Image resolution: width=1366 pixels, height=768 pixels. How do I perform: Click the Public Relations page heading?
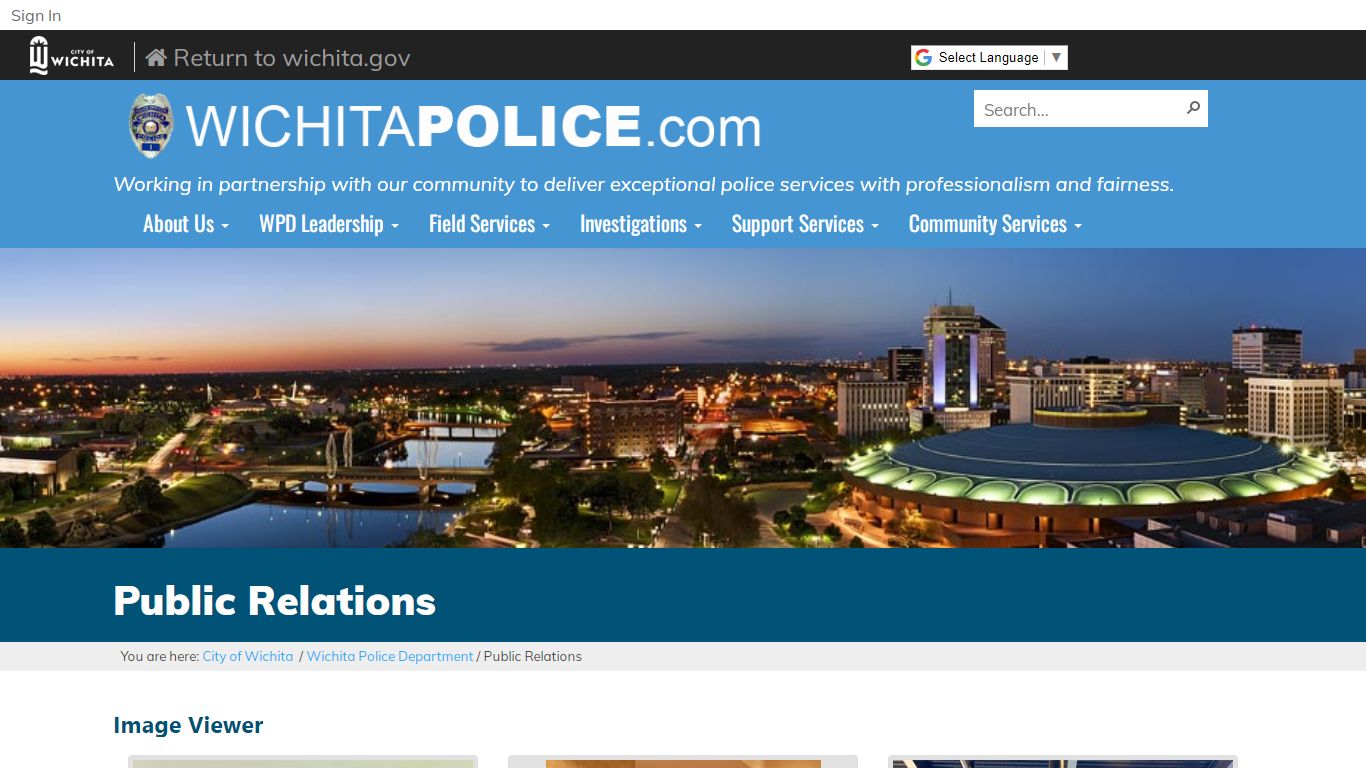point(275,601)
